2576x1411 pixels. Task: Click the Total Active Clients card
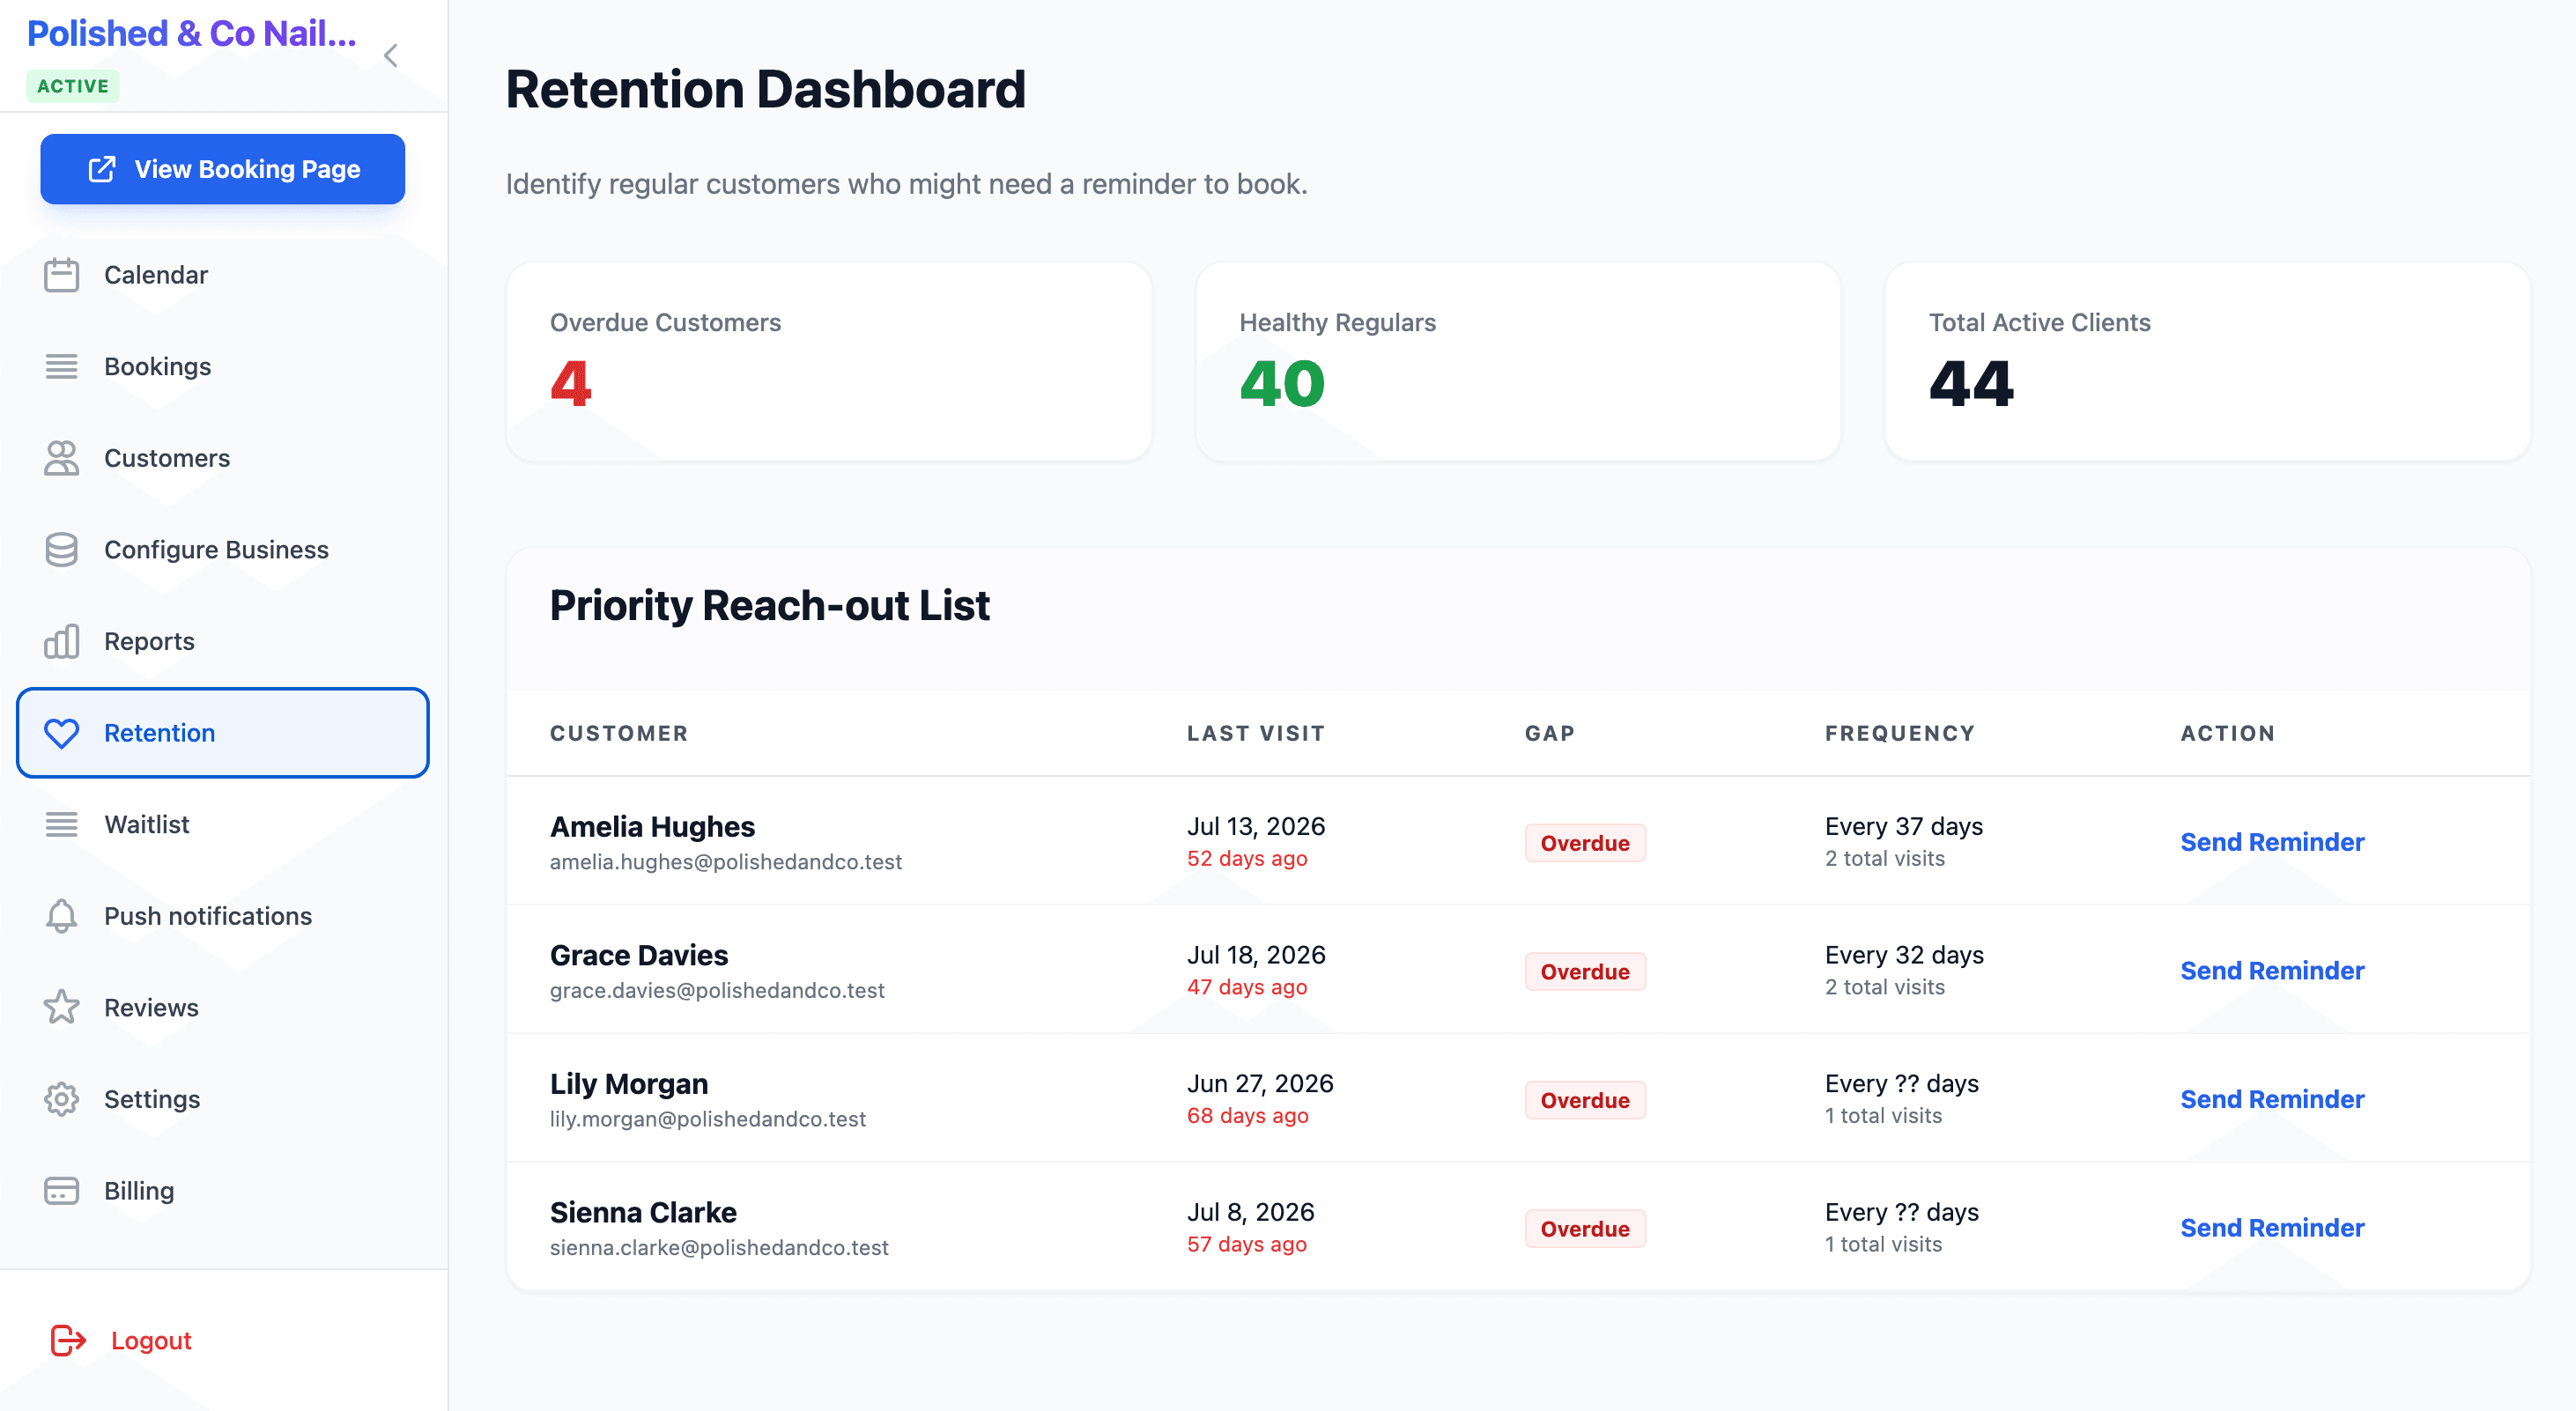coord(2207,362)
